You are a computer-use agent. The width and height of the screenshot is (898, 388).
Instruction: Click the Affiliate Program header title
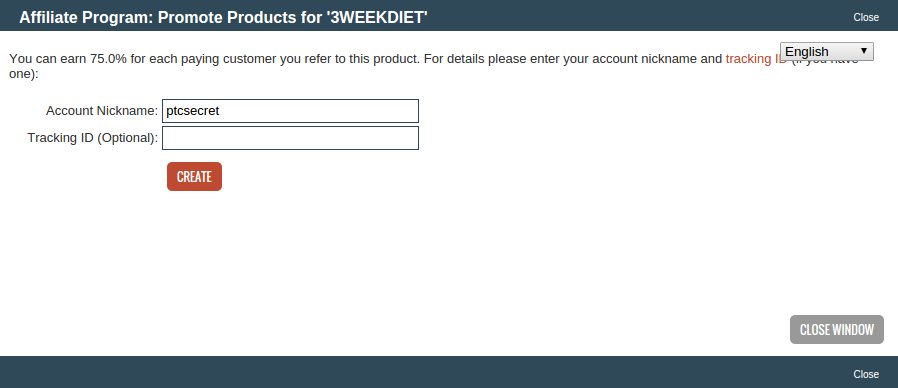223,18
